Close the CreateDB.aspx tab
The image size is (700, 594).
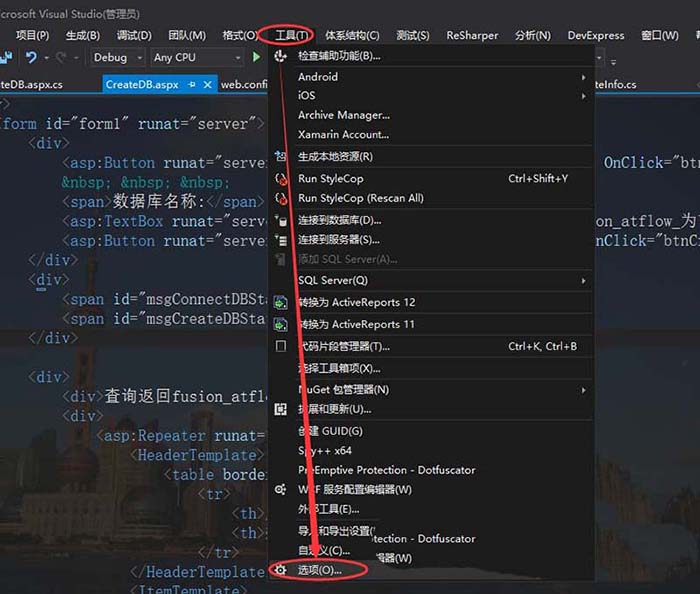pos(208,85)
